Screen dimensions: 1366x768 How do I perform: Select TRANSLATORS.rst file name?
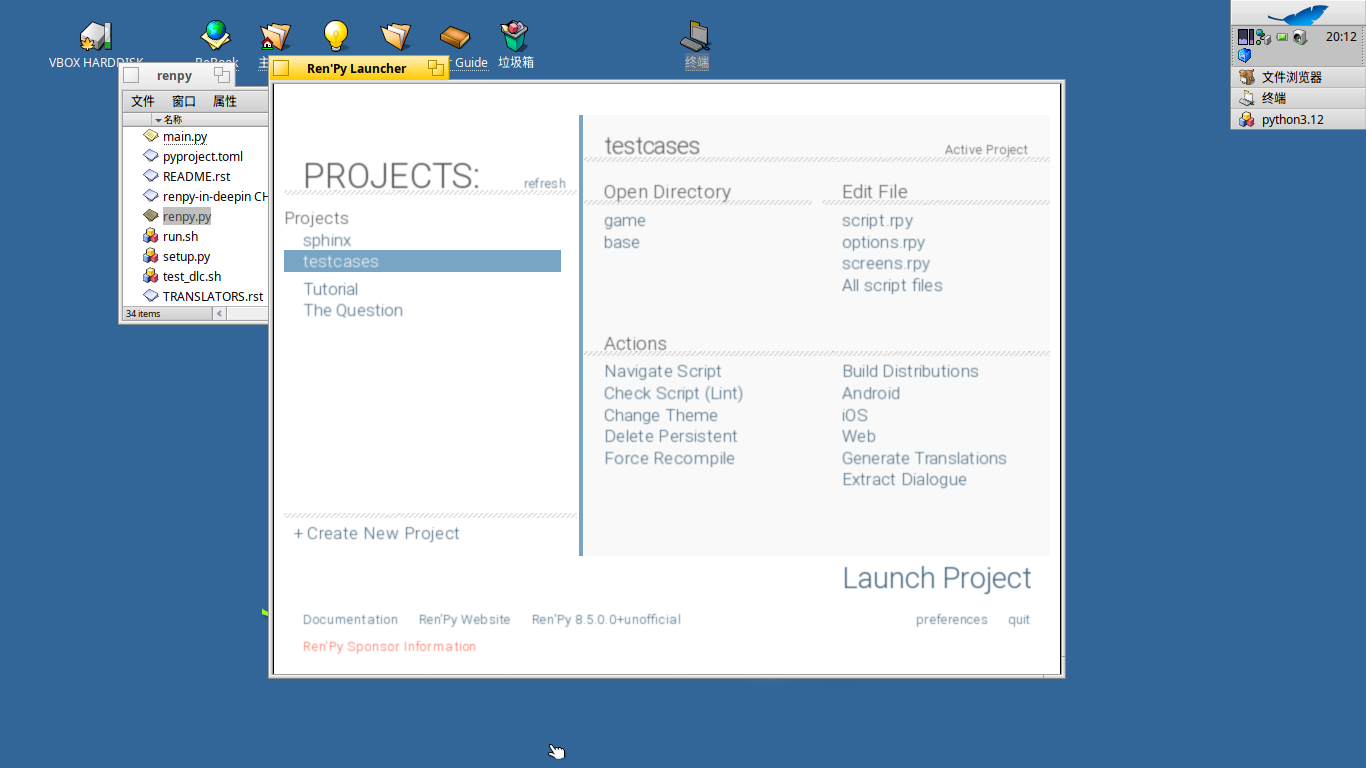click(213, 297)
